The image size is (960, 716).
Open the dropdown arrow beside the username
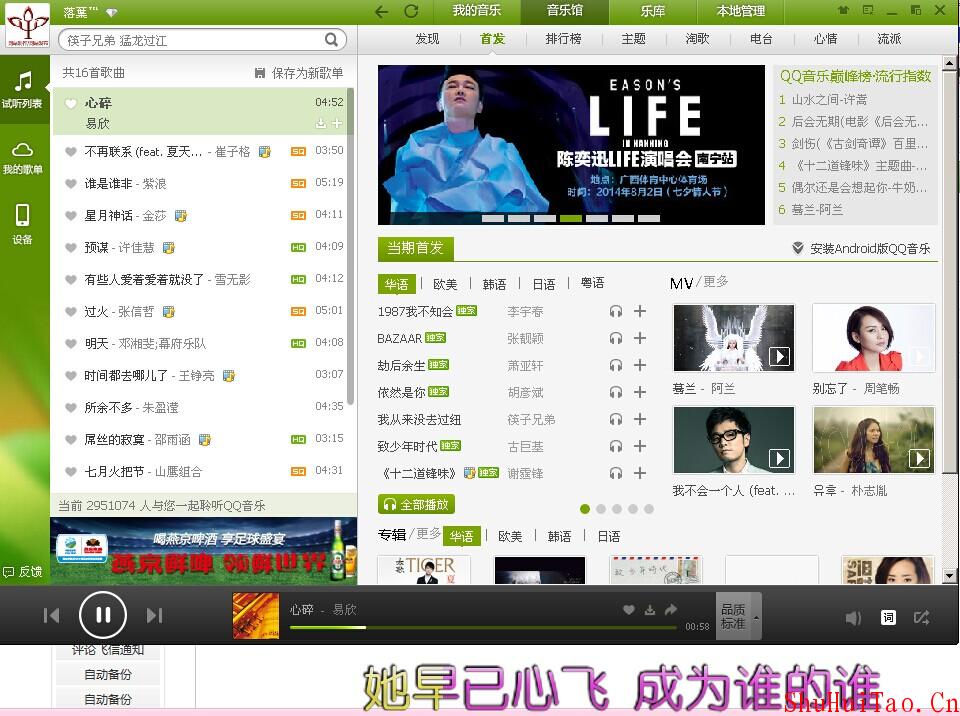coord(111,13)
